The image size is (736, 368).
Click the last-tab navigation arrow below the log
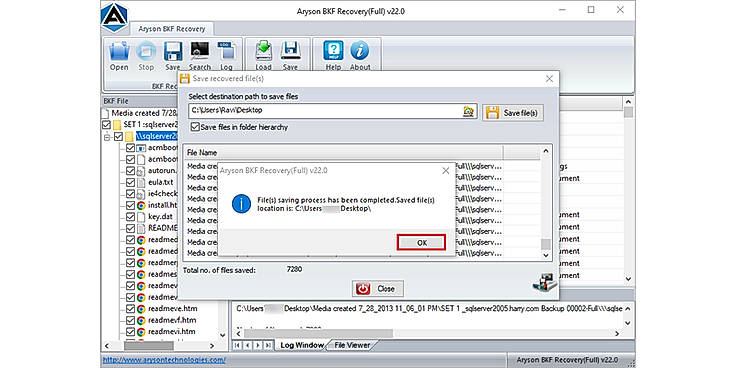pyautogui.click(x=268, y=345)
